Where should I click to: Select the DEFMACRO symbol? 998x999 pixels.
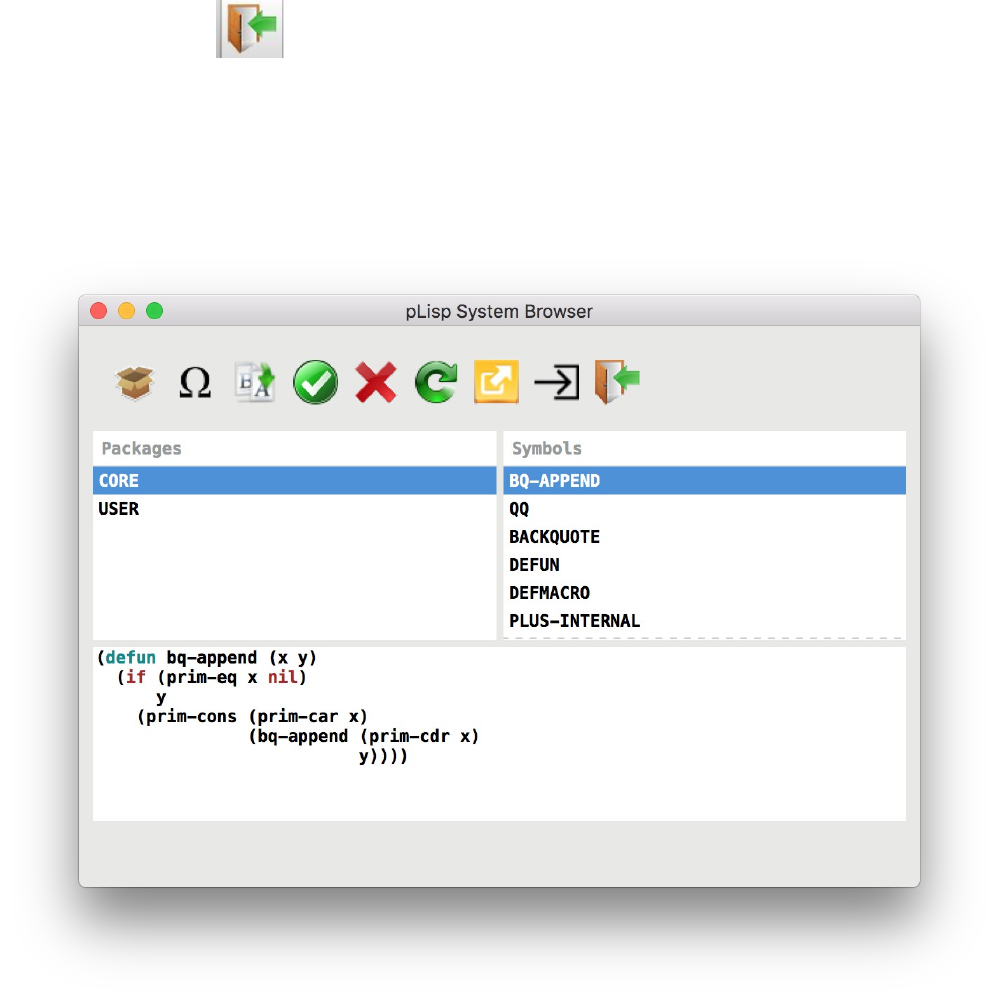tap(704, 593)
